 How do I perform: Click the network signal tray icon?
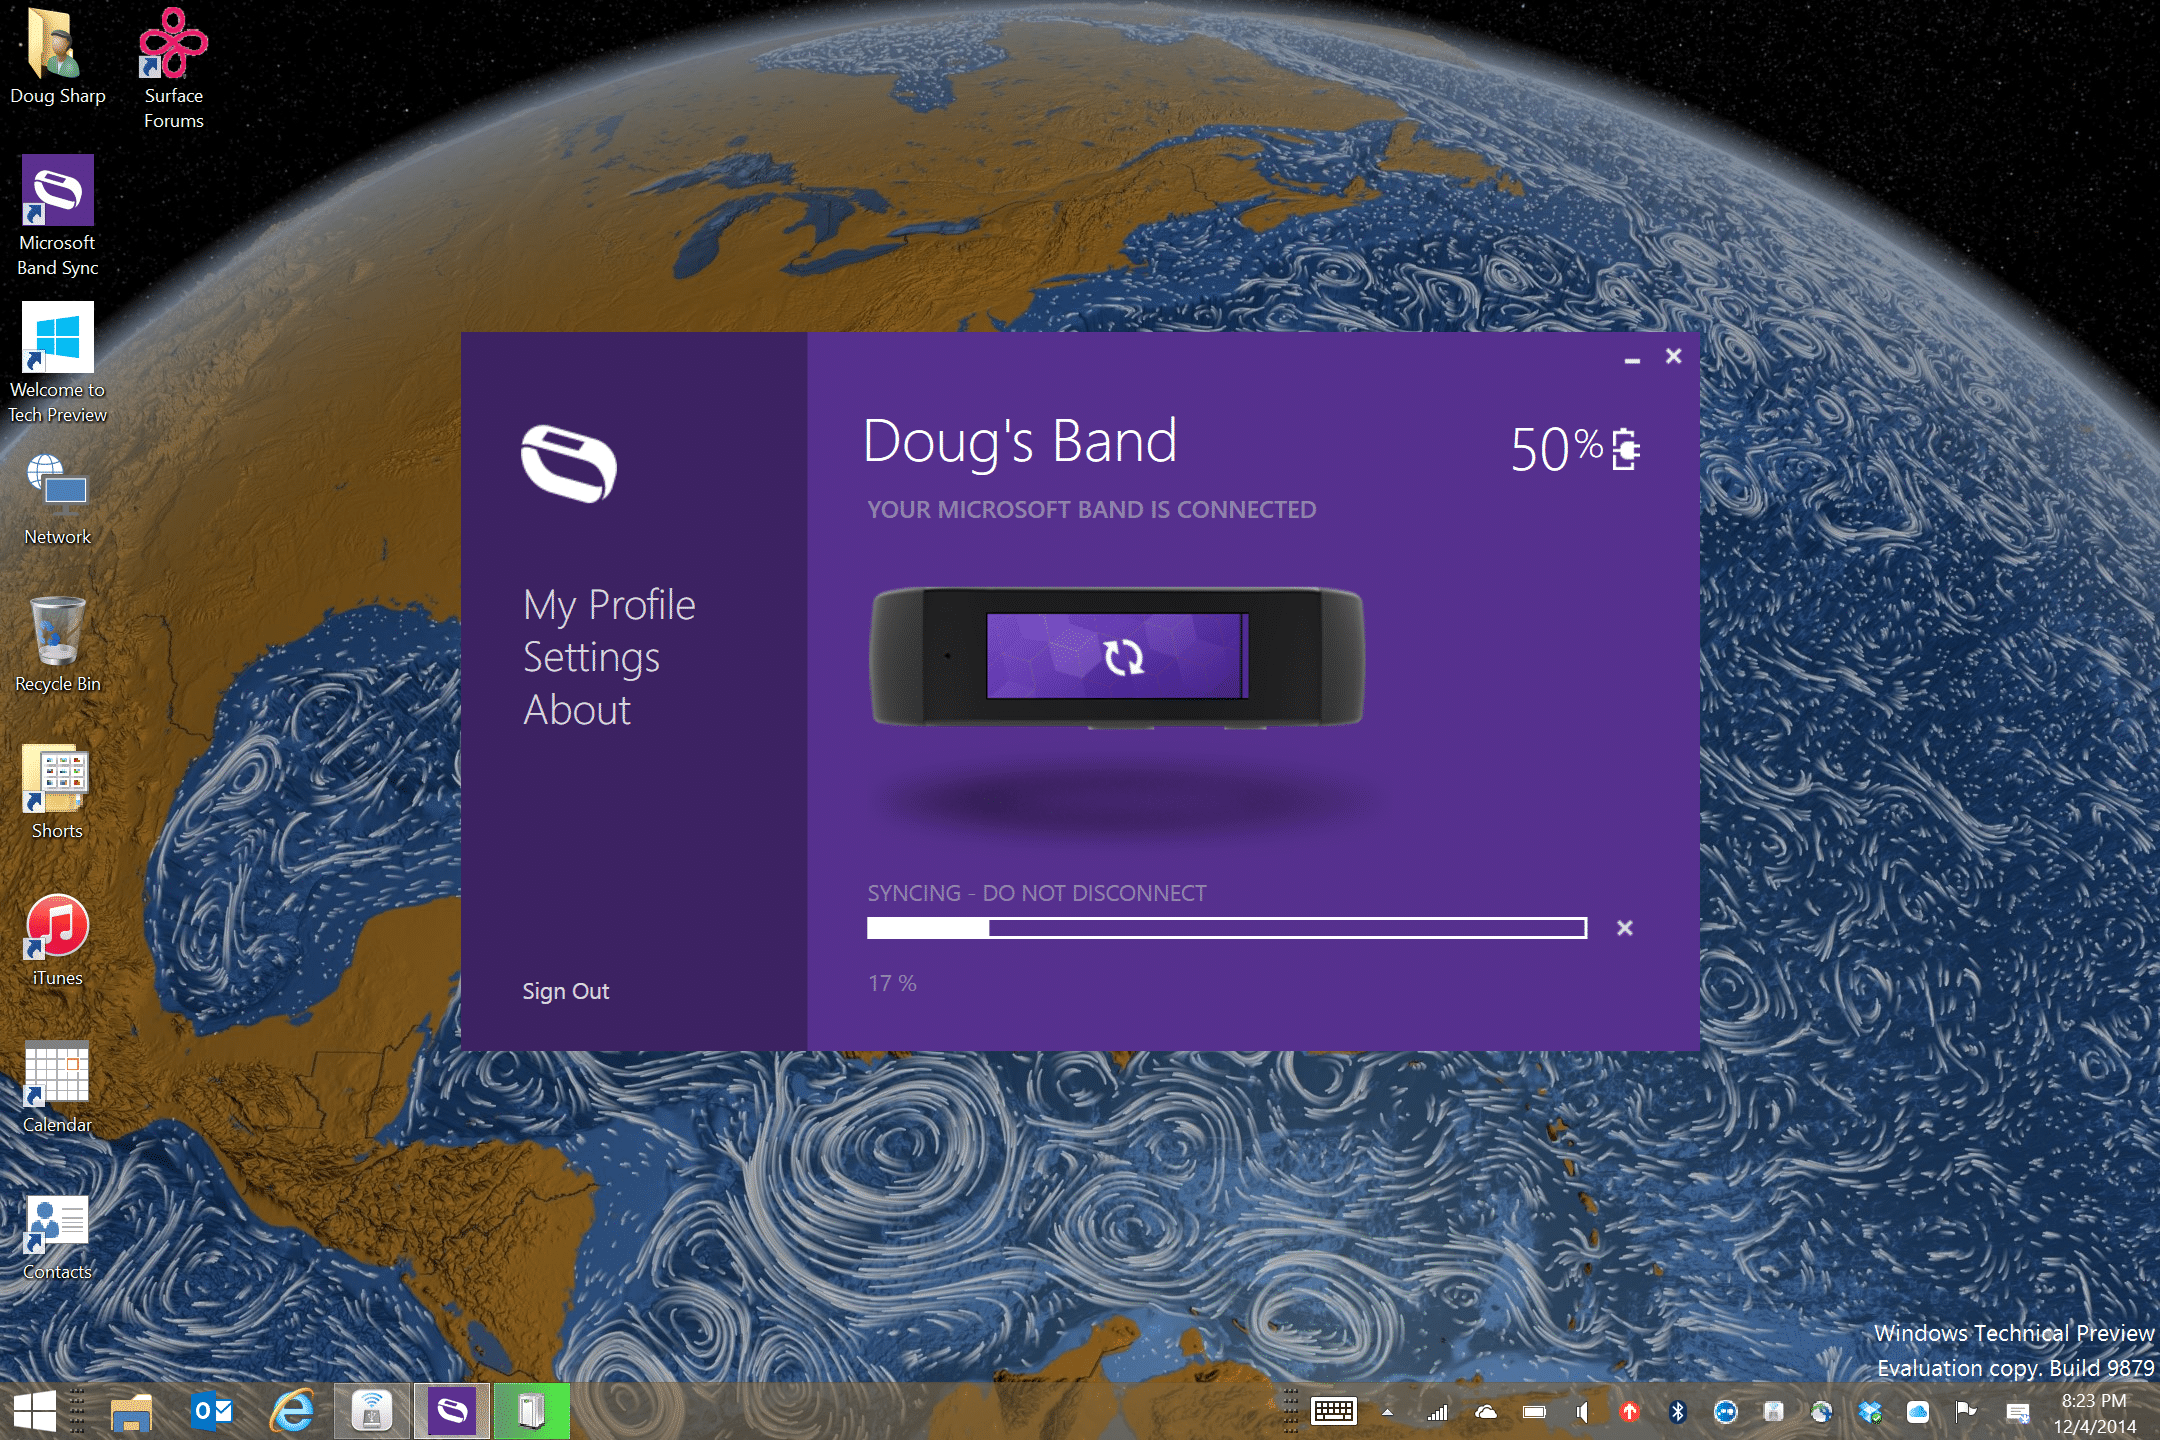1437,1412
